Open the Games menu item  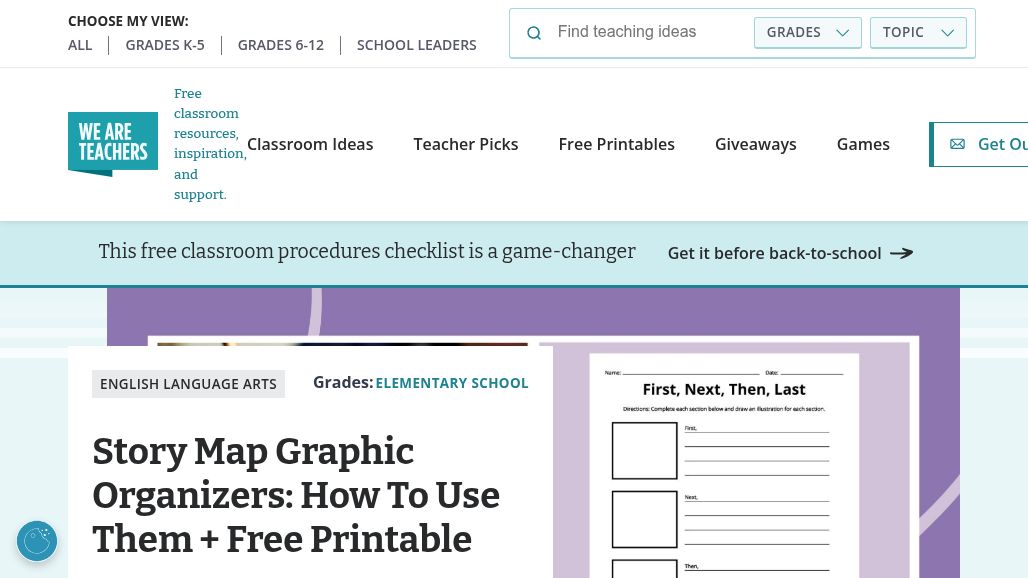[863, 144]
